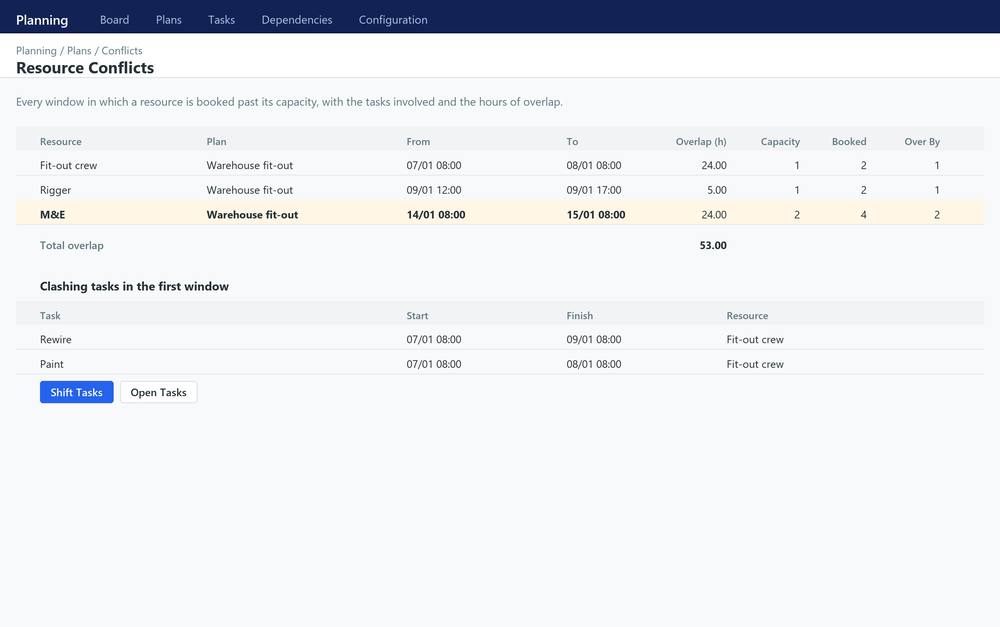The height and width of the screenshot is (627, 1000).
Task: Open the Configuration menu item
Action: pyautogui.click(x=393, y=20)
